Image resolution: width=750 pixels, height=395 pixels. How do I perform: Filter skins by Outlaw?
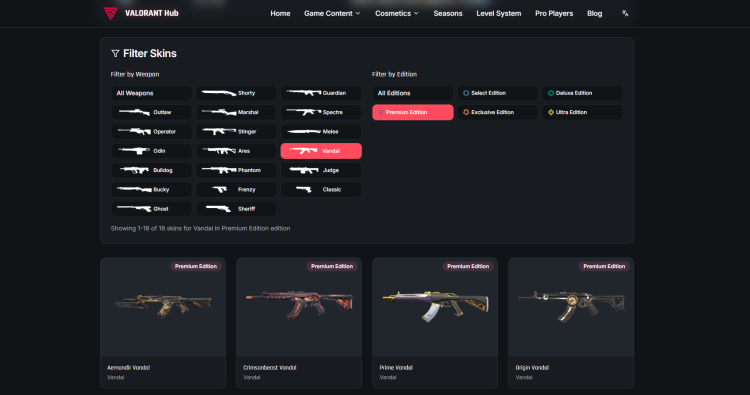click(x=152, y=112)
